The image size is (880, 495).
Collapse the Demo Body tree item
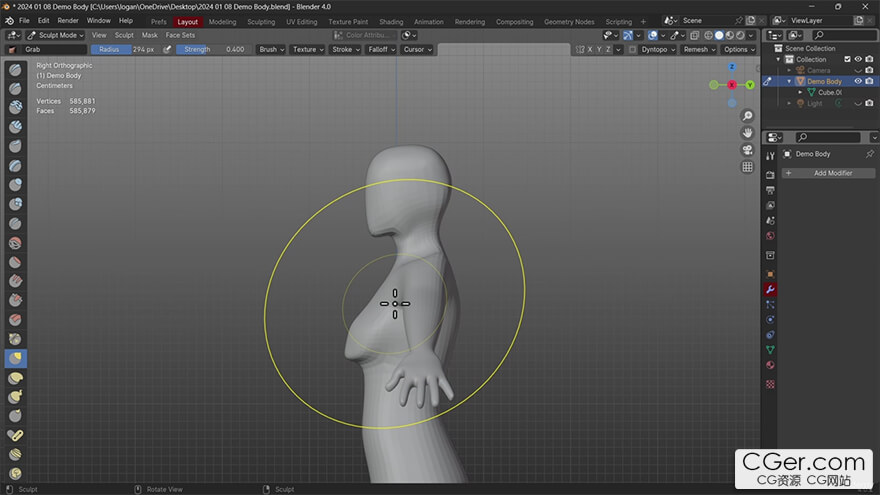[x=789, y=81]
